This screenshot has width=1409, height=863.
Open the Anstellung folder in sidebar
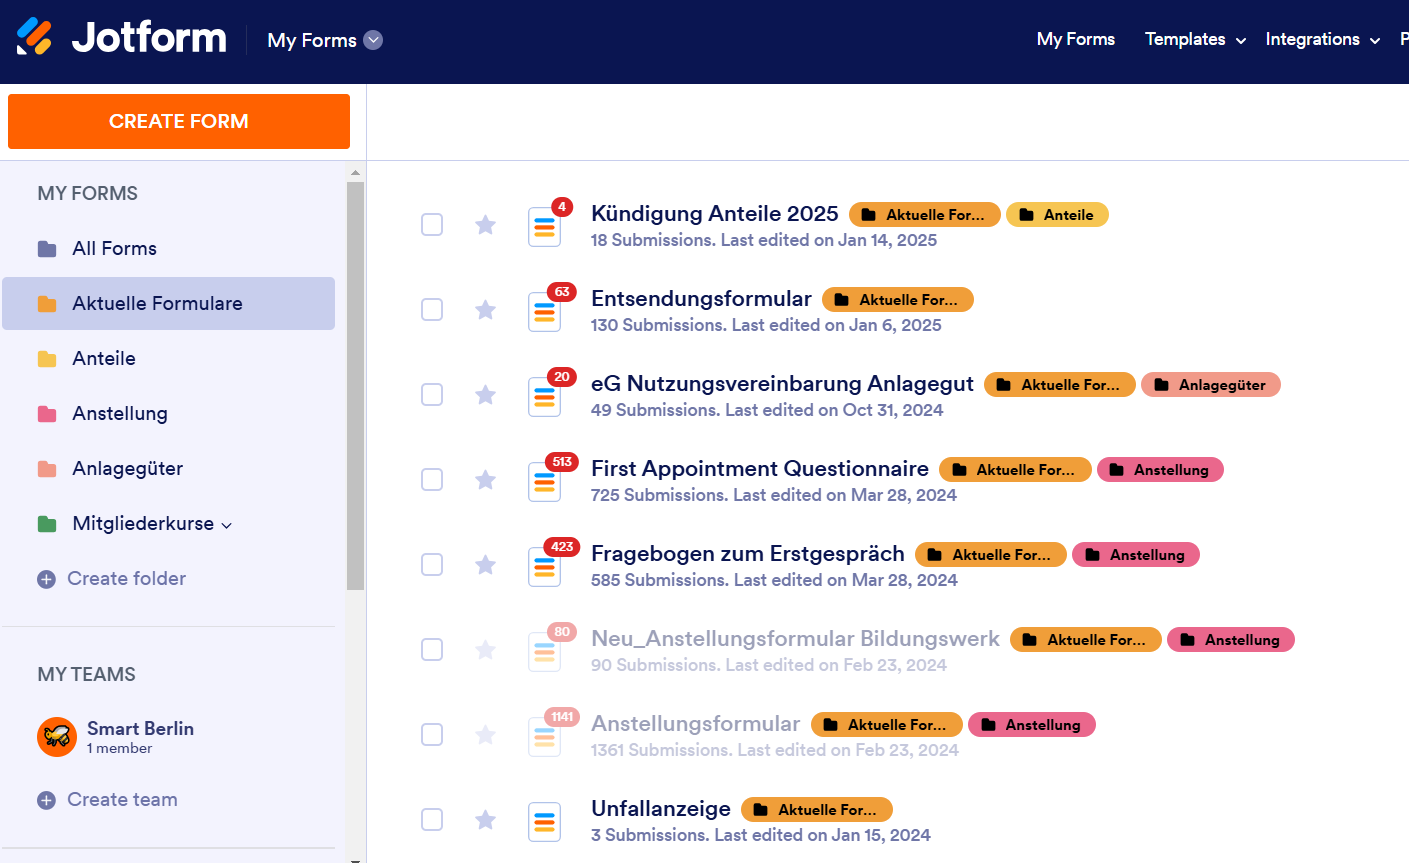point(168,413)
